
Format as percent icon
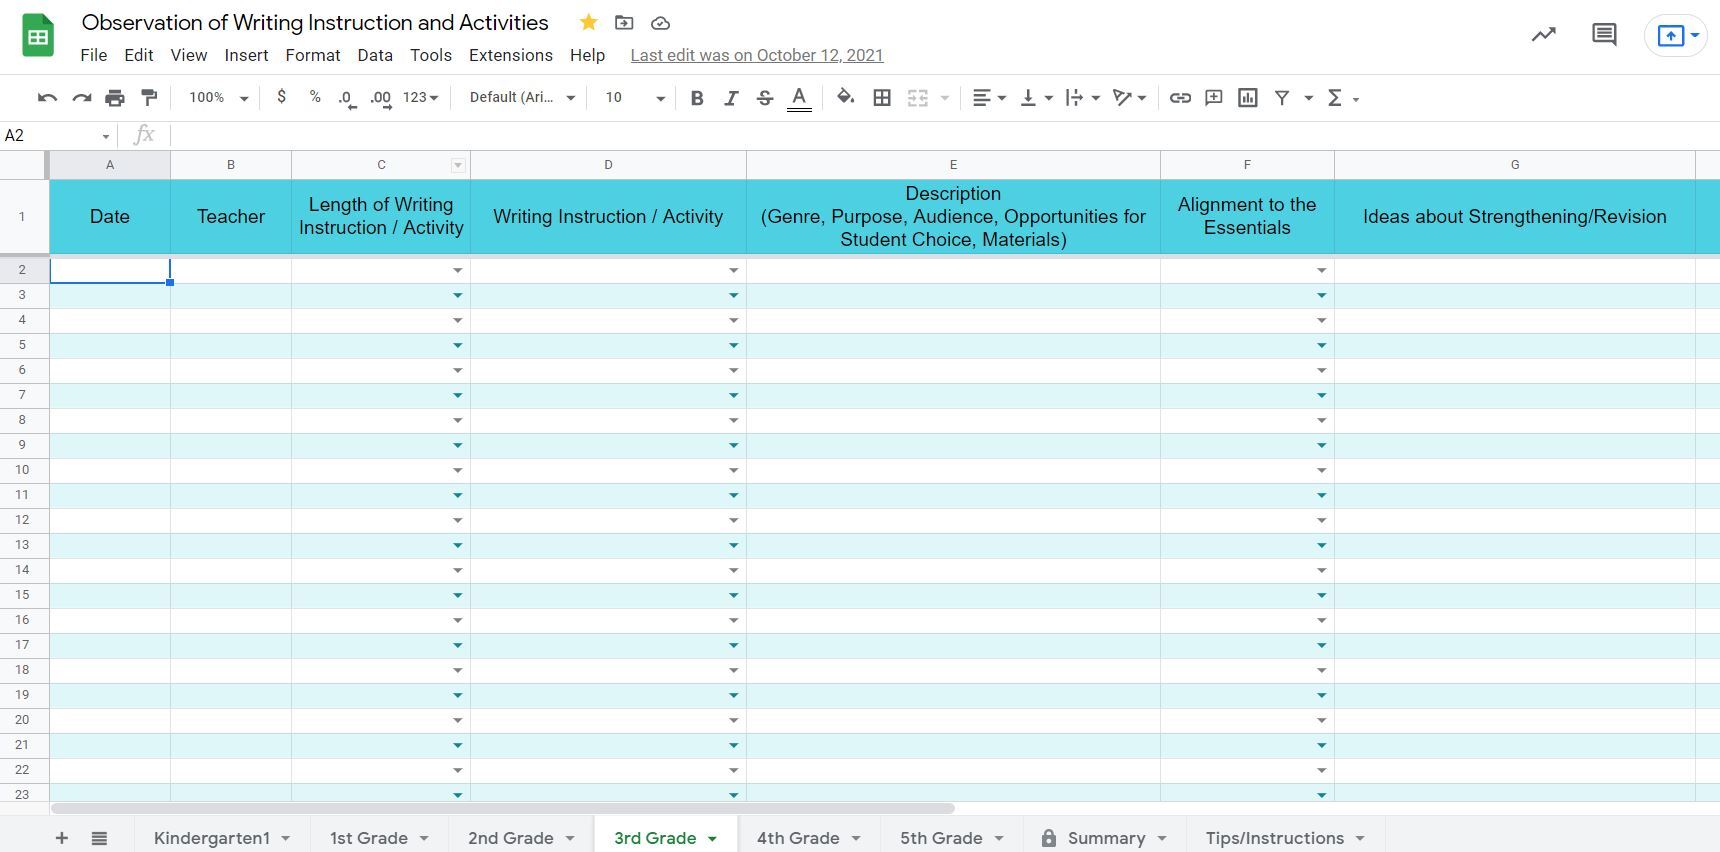[x=315, y=96]
